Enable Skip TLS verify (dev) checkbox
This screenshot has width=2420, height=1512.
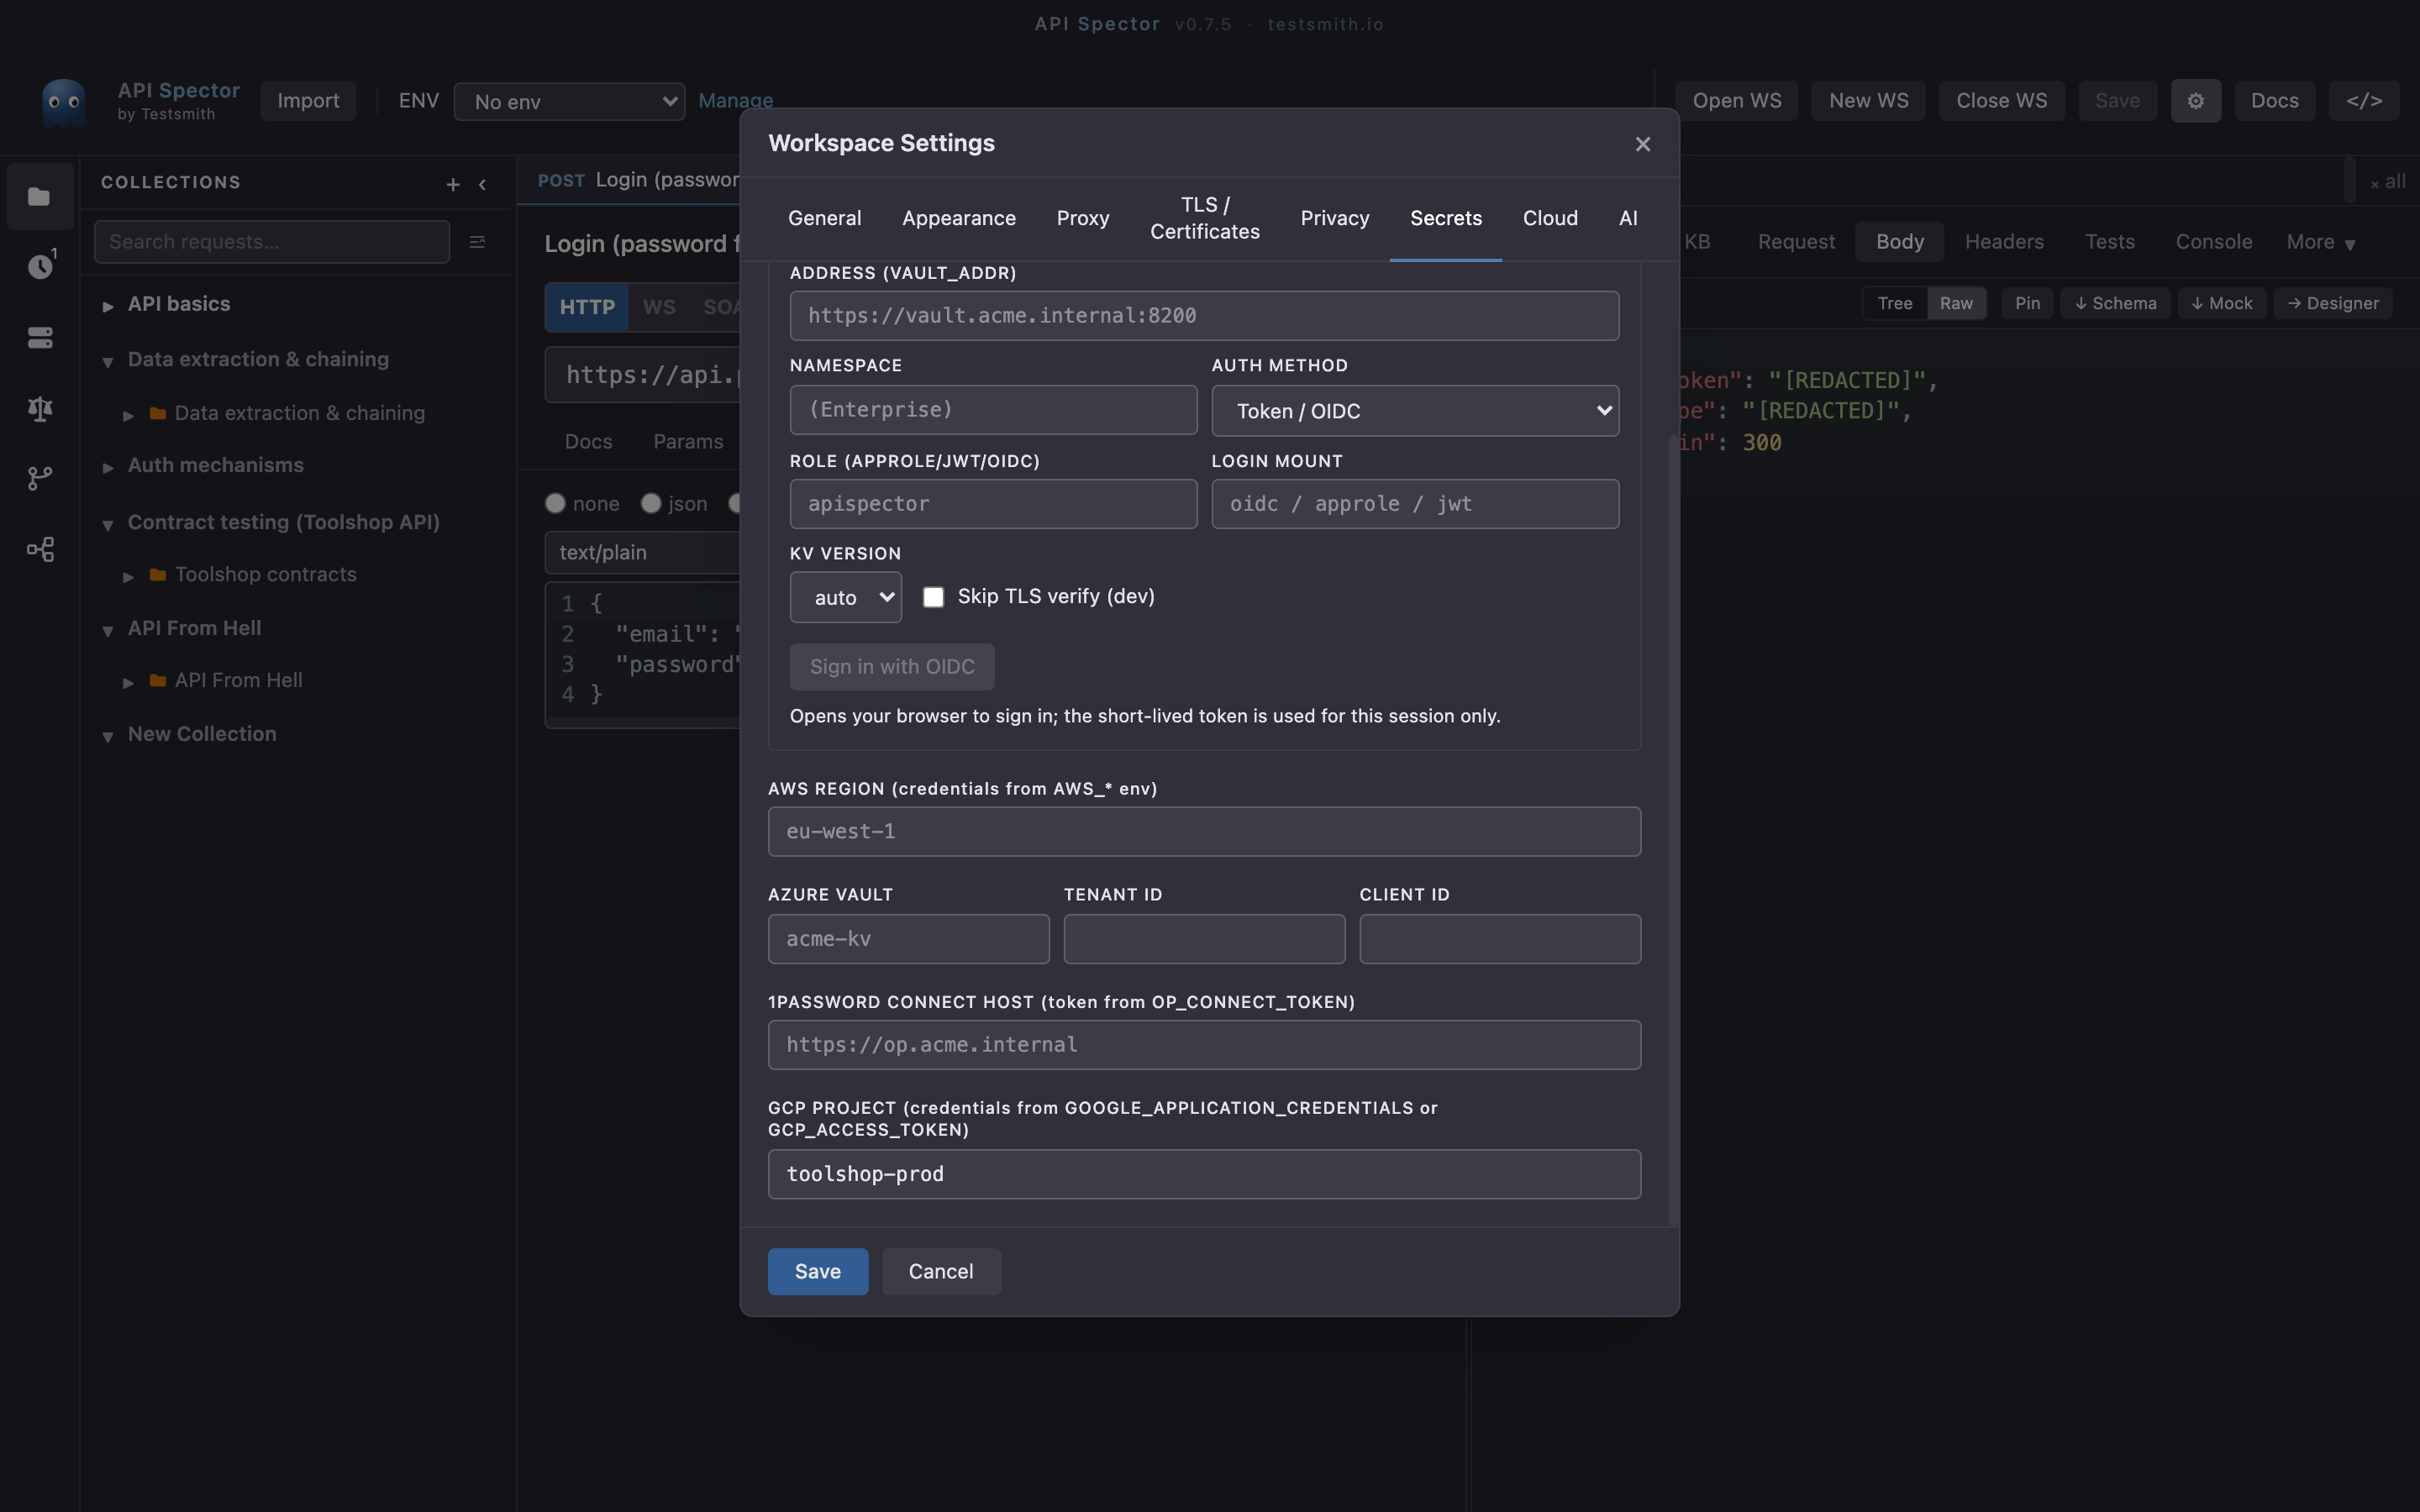coord(933,597)
